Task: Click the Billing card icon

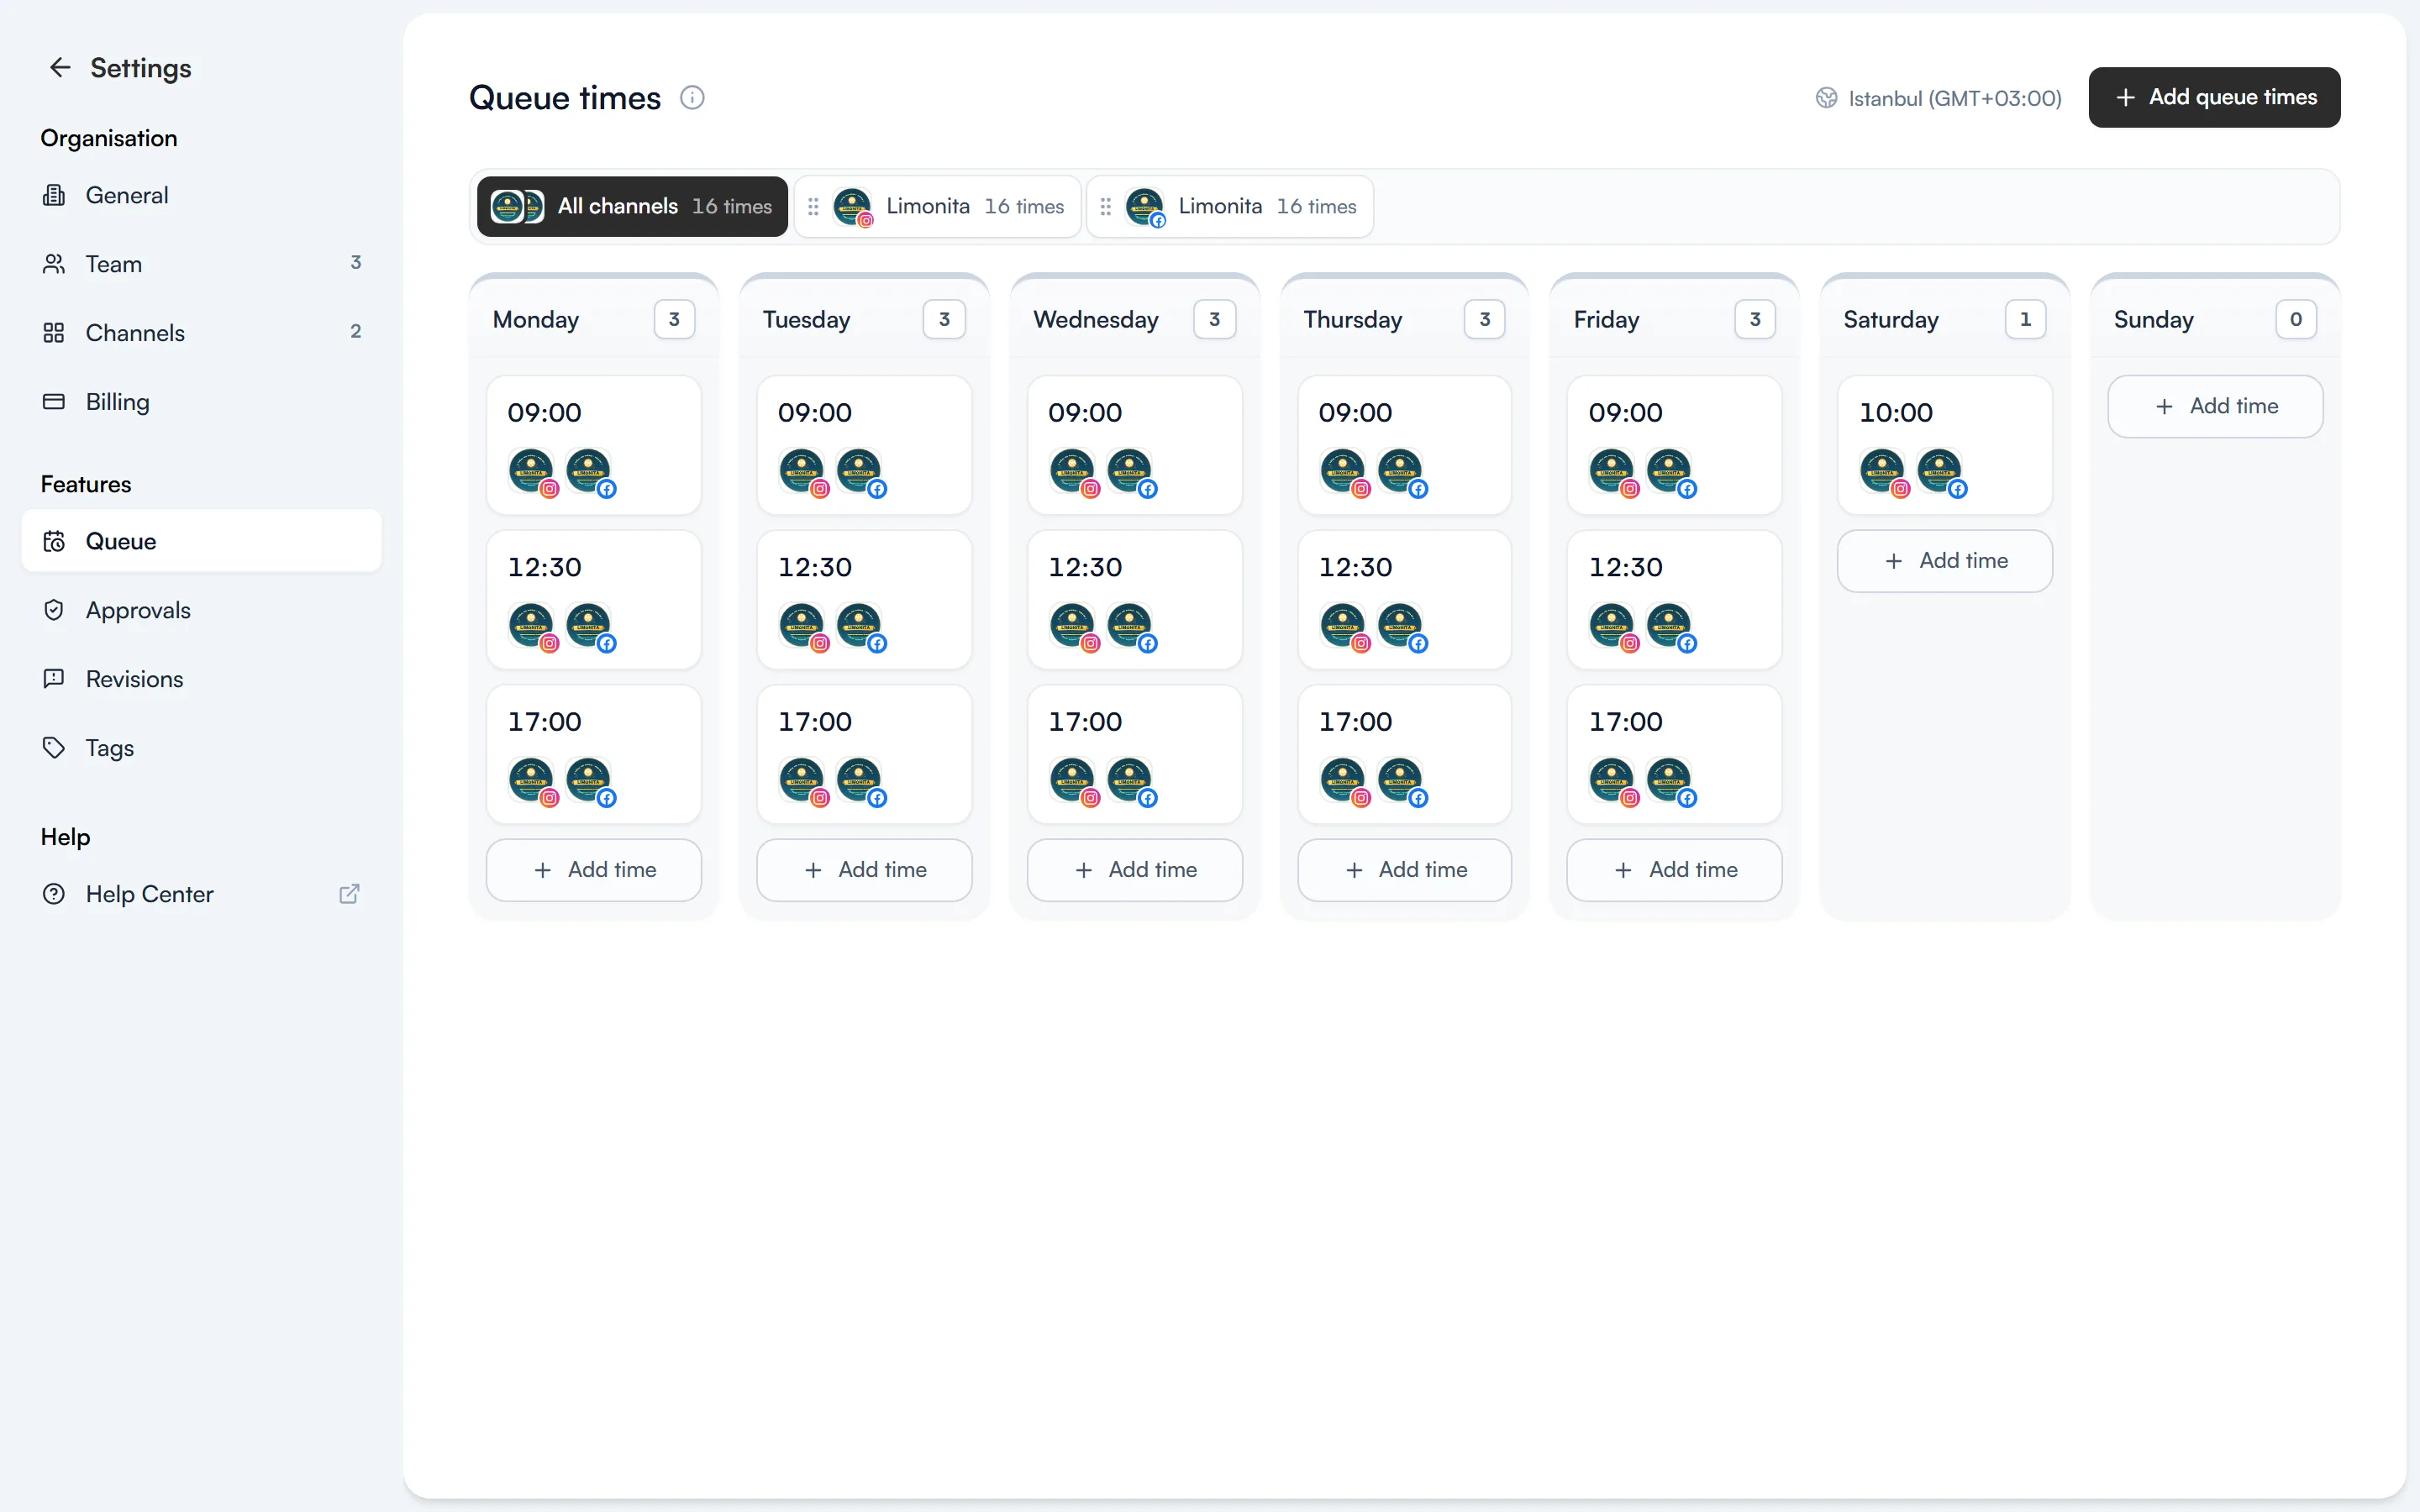Action: (54, 402)
